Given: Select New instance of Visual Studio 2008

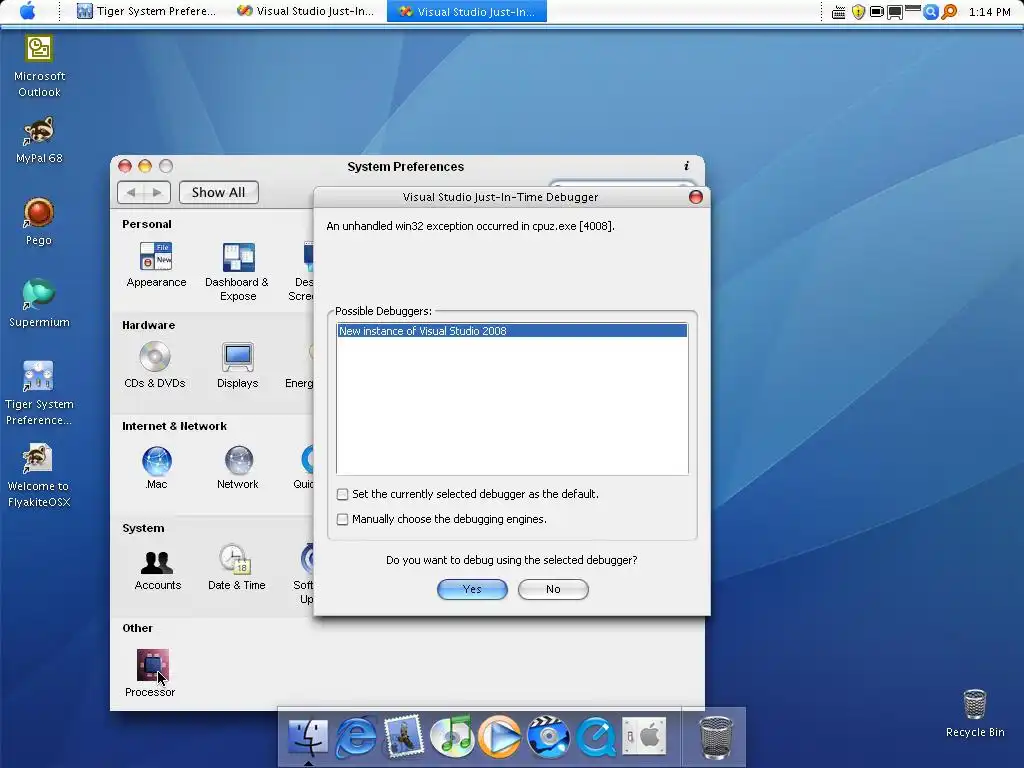Looking at the screenshot, I should point(512,331).
